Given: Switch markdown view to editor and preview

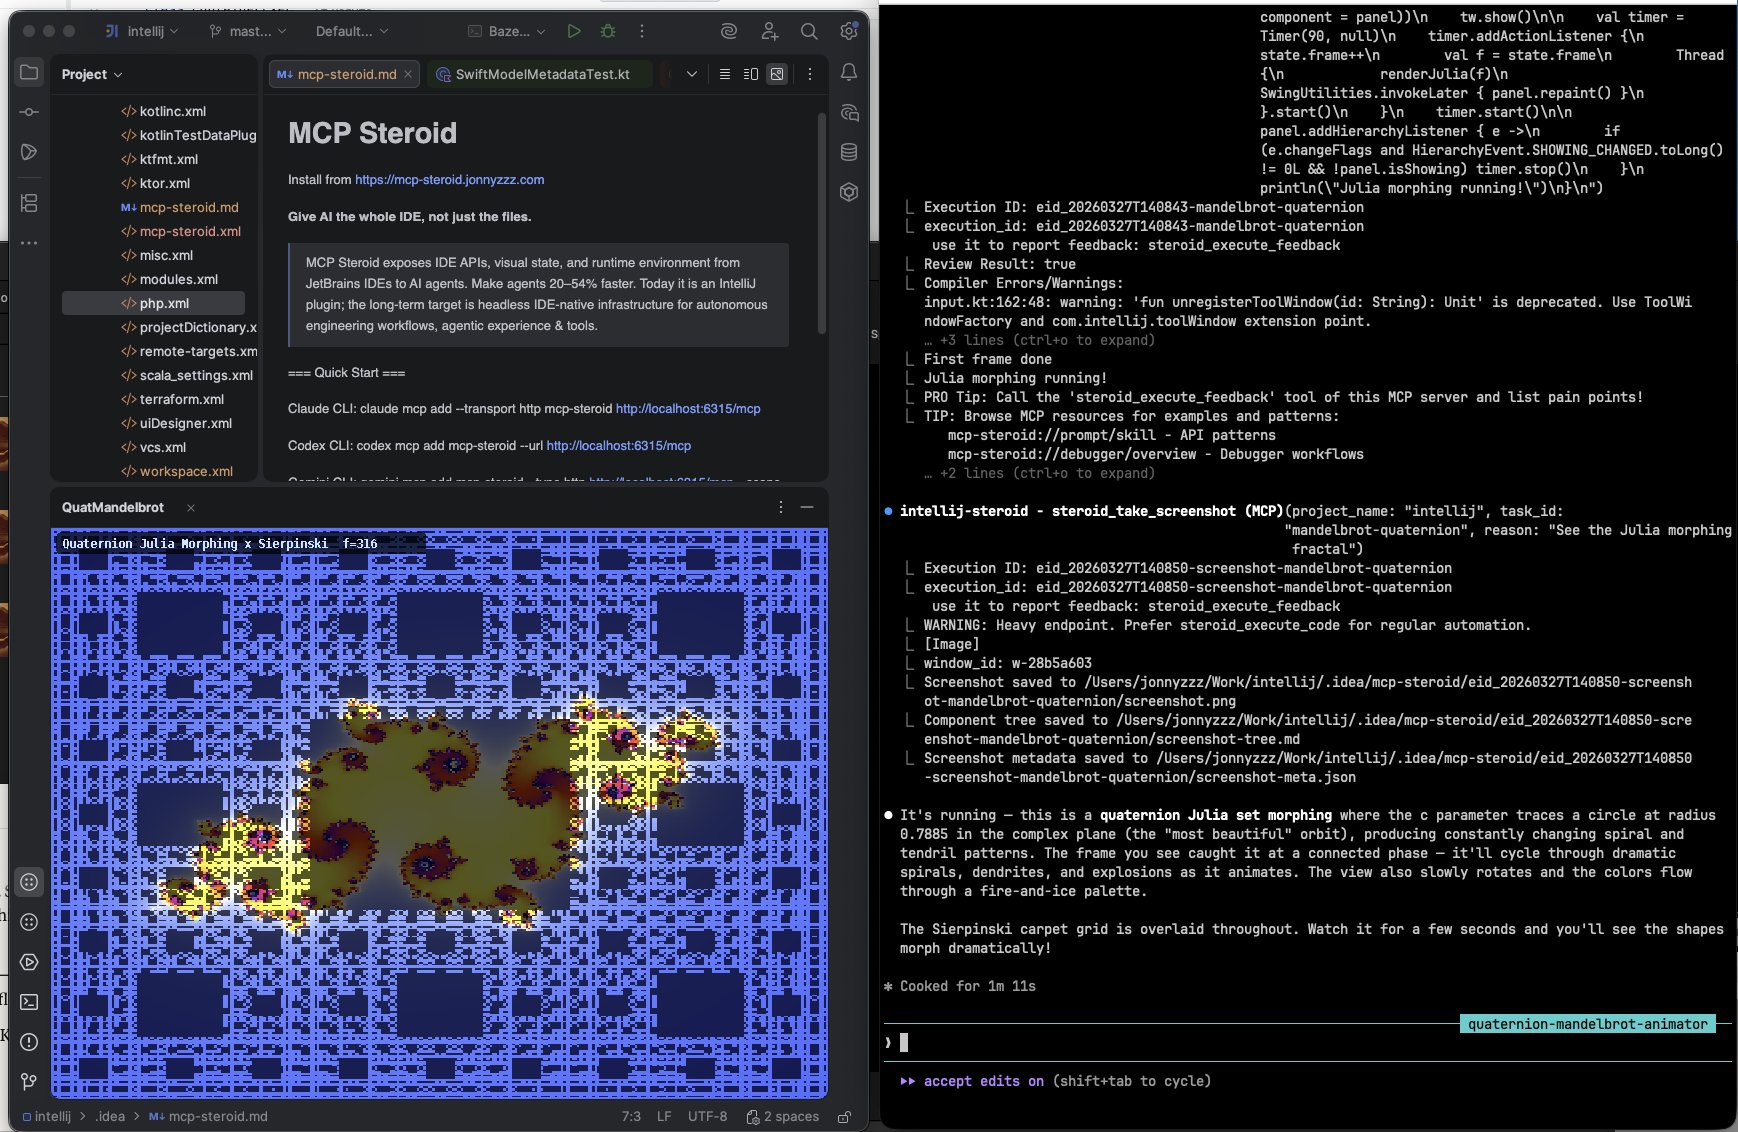Looking at the screenshot, I should pyautogui.click(x=751, y=74).
